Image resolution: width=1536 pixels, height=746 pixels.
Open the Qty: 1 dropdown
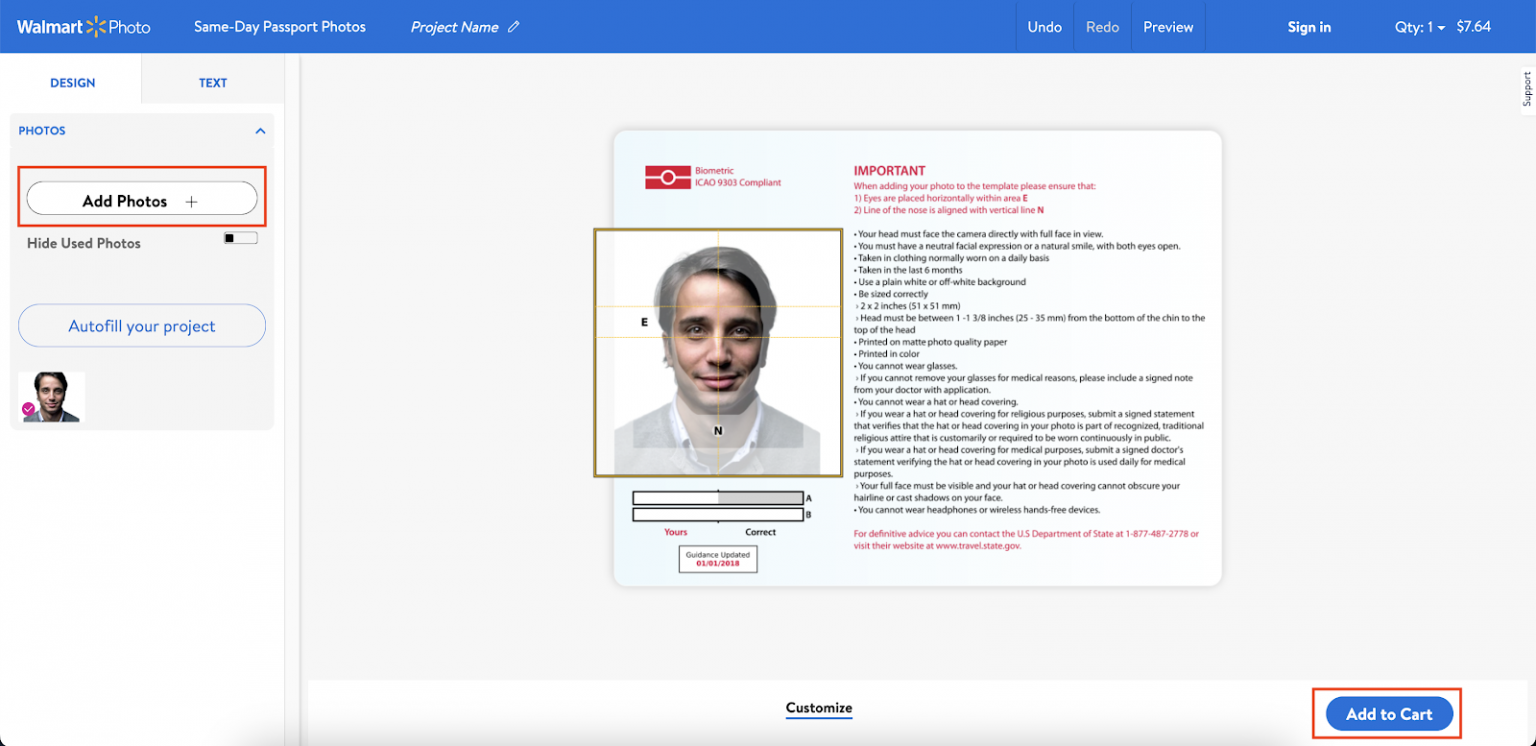[1420, 27]
